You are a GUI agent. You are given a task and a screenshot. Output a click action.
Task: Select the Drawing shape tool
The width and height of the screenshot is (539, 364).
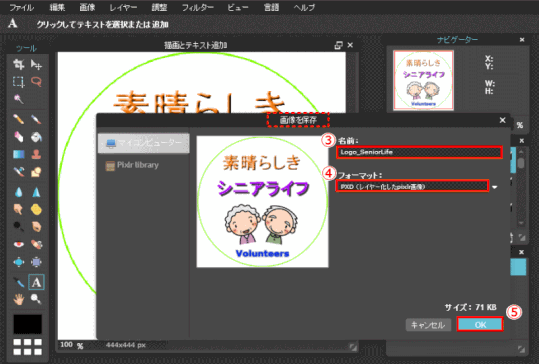pos(36,172)
